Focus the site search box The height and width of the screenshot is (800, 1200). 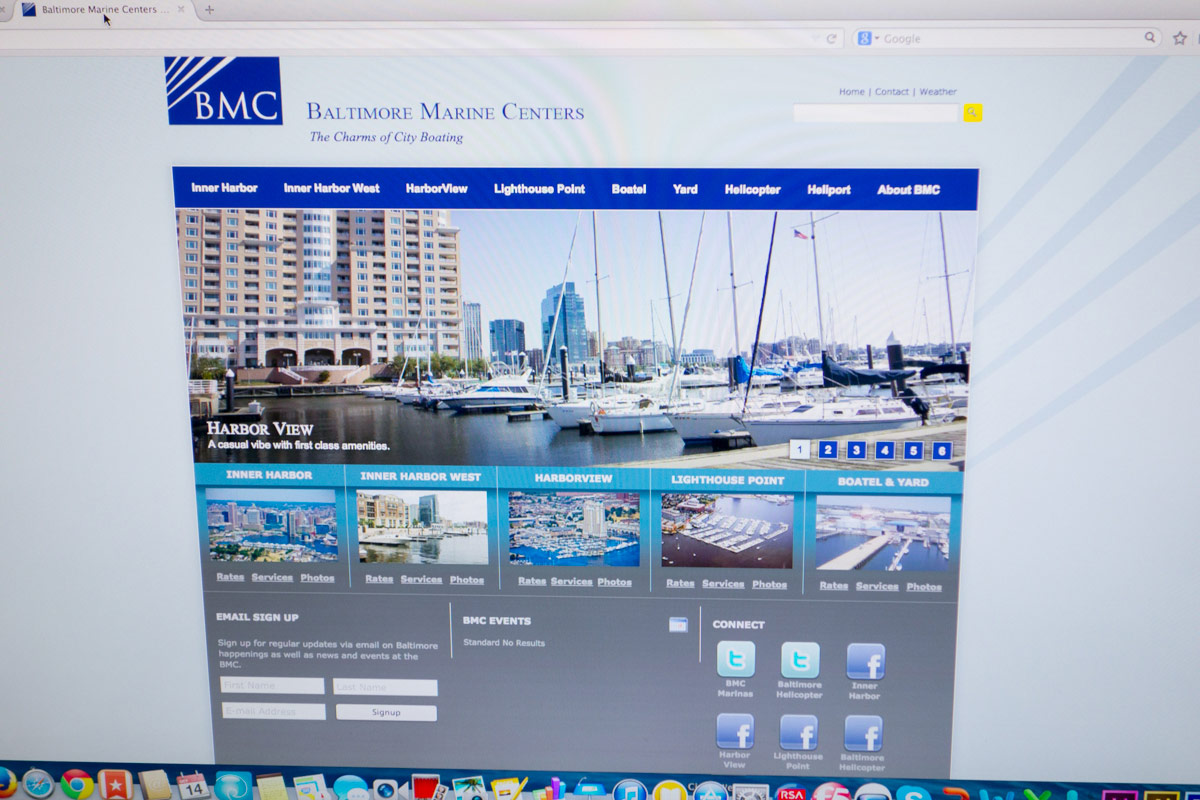coord(876,113)
